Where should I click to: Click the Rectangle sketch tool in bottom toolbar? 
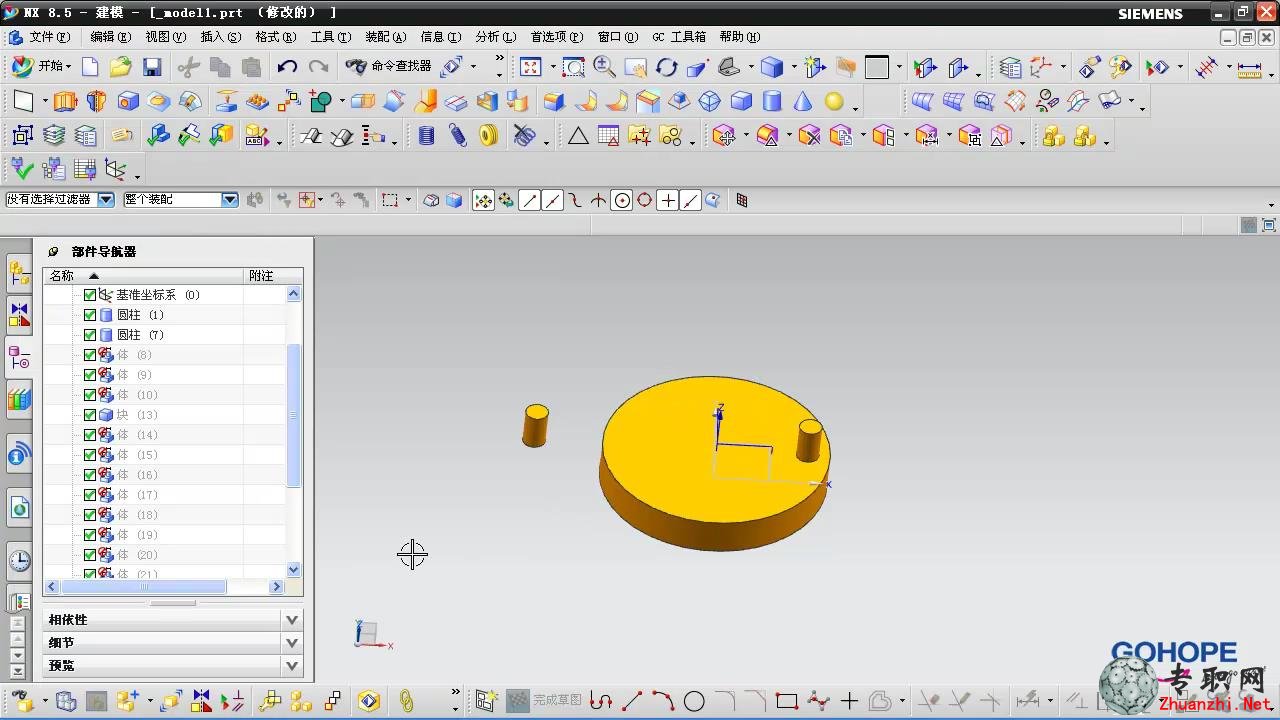coord(786,701)
